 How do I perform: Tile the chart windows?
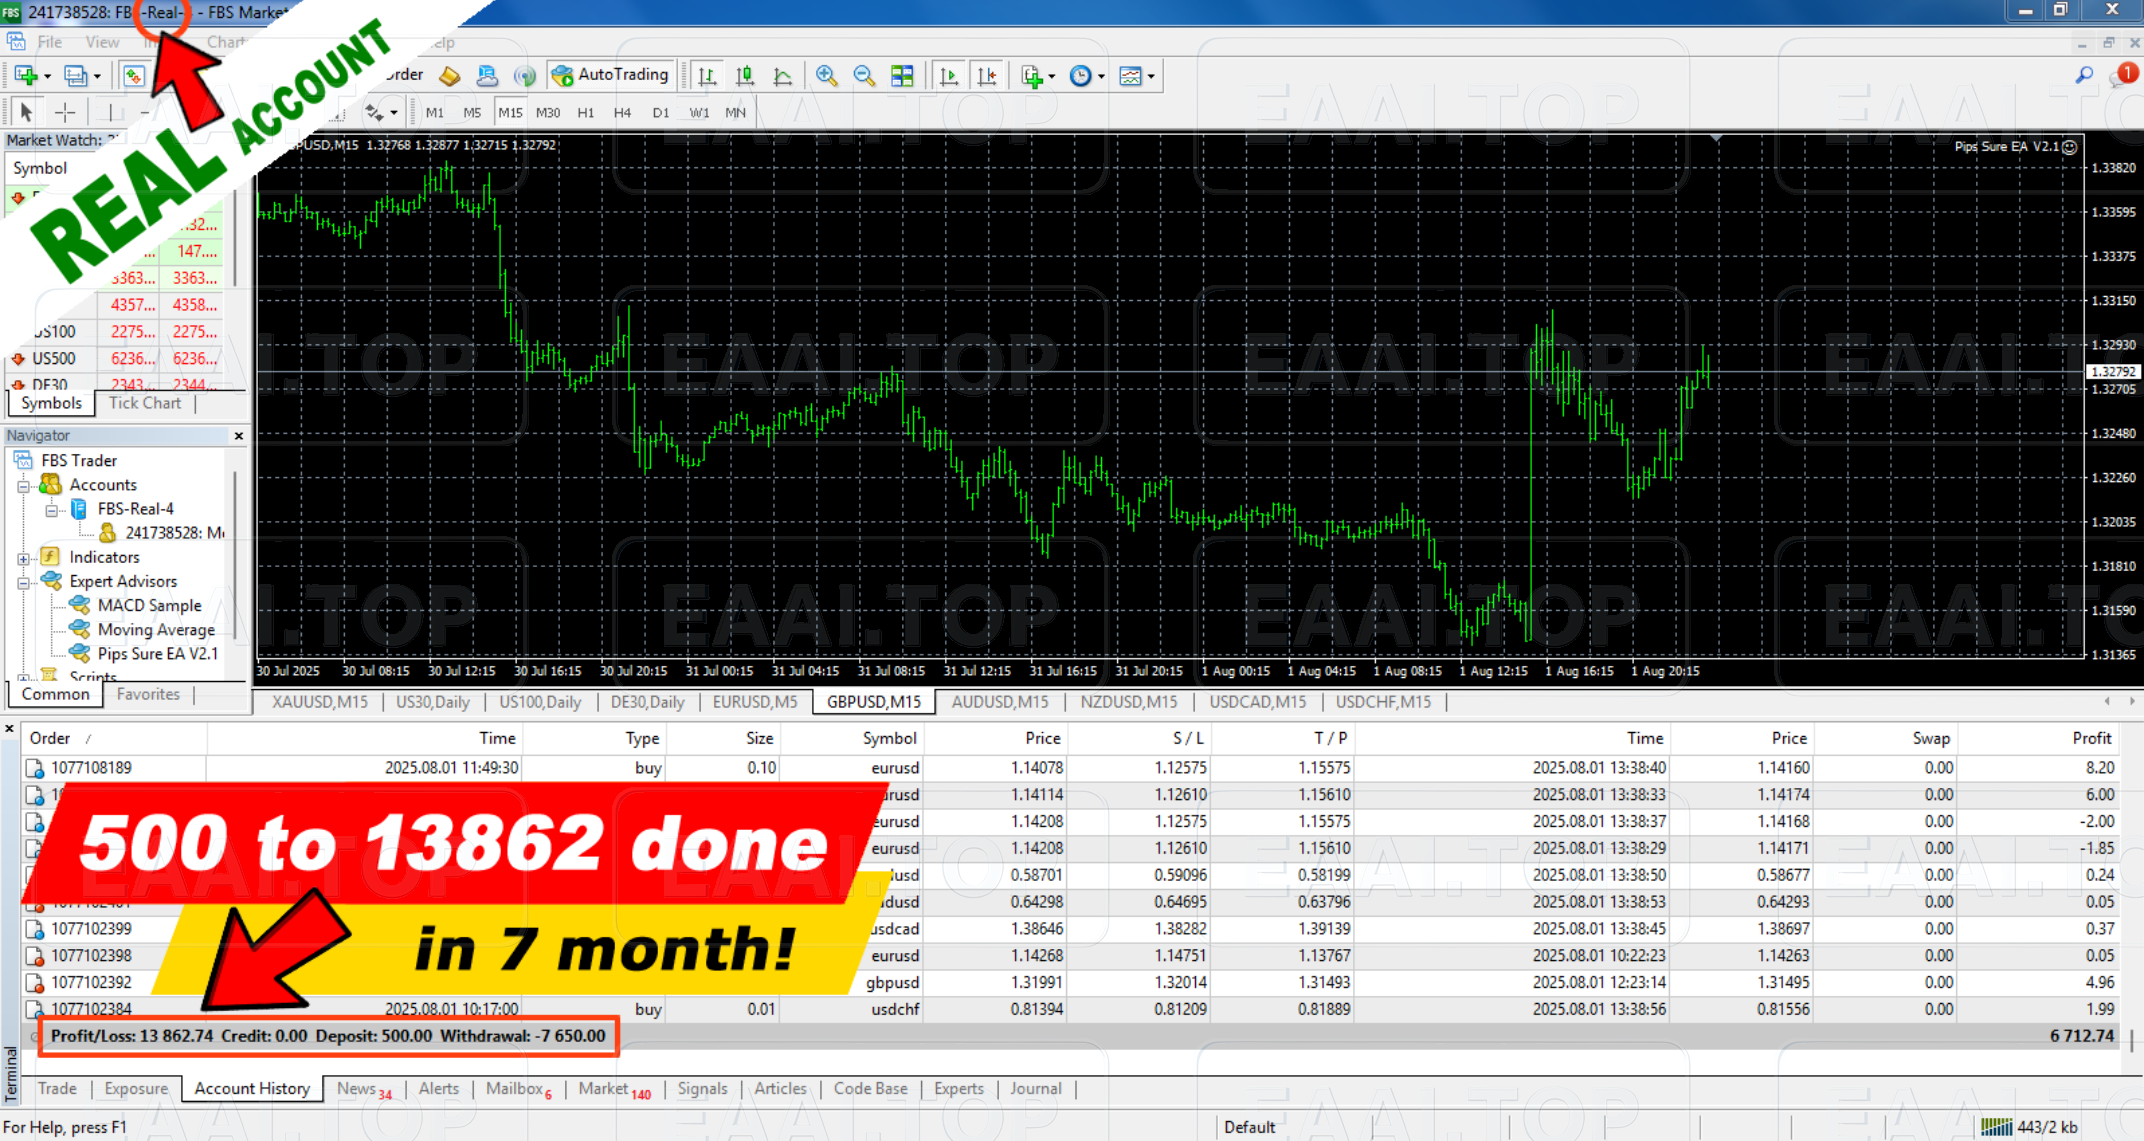click(x=902, y=75)
